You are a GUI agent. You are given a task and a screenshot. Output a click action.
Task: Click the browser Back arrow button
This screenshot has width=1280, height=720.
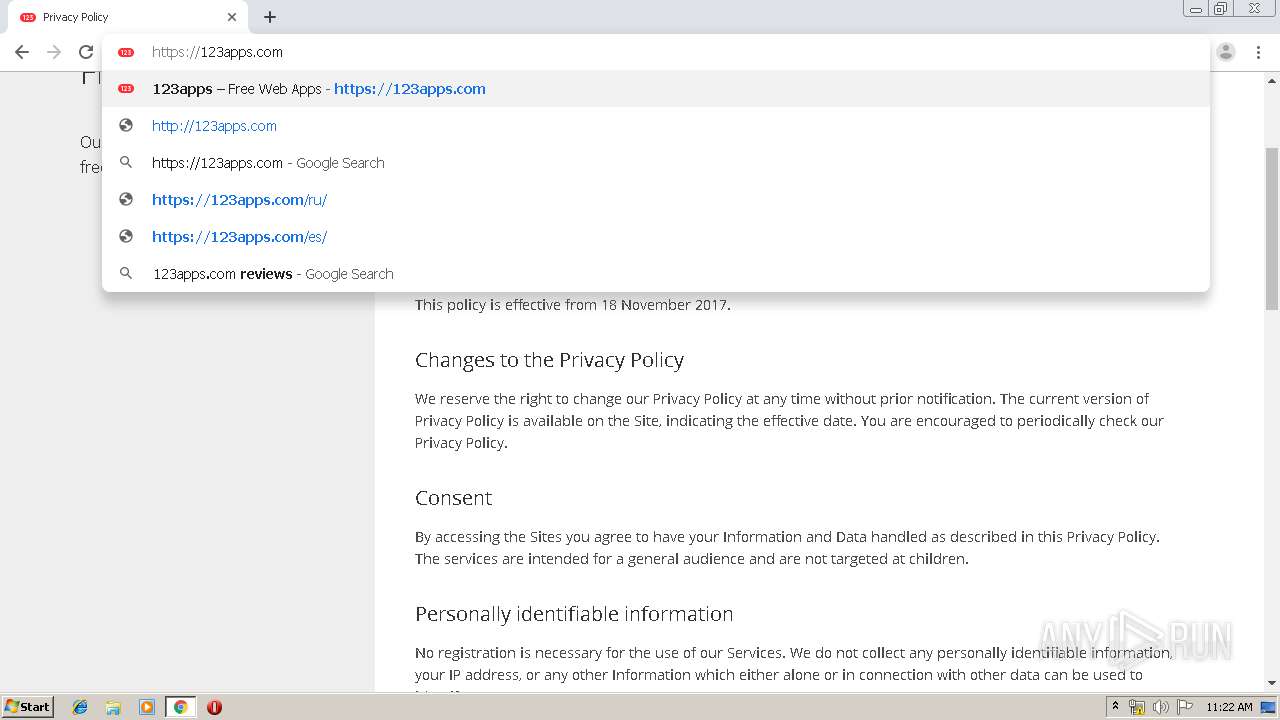22,52
